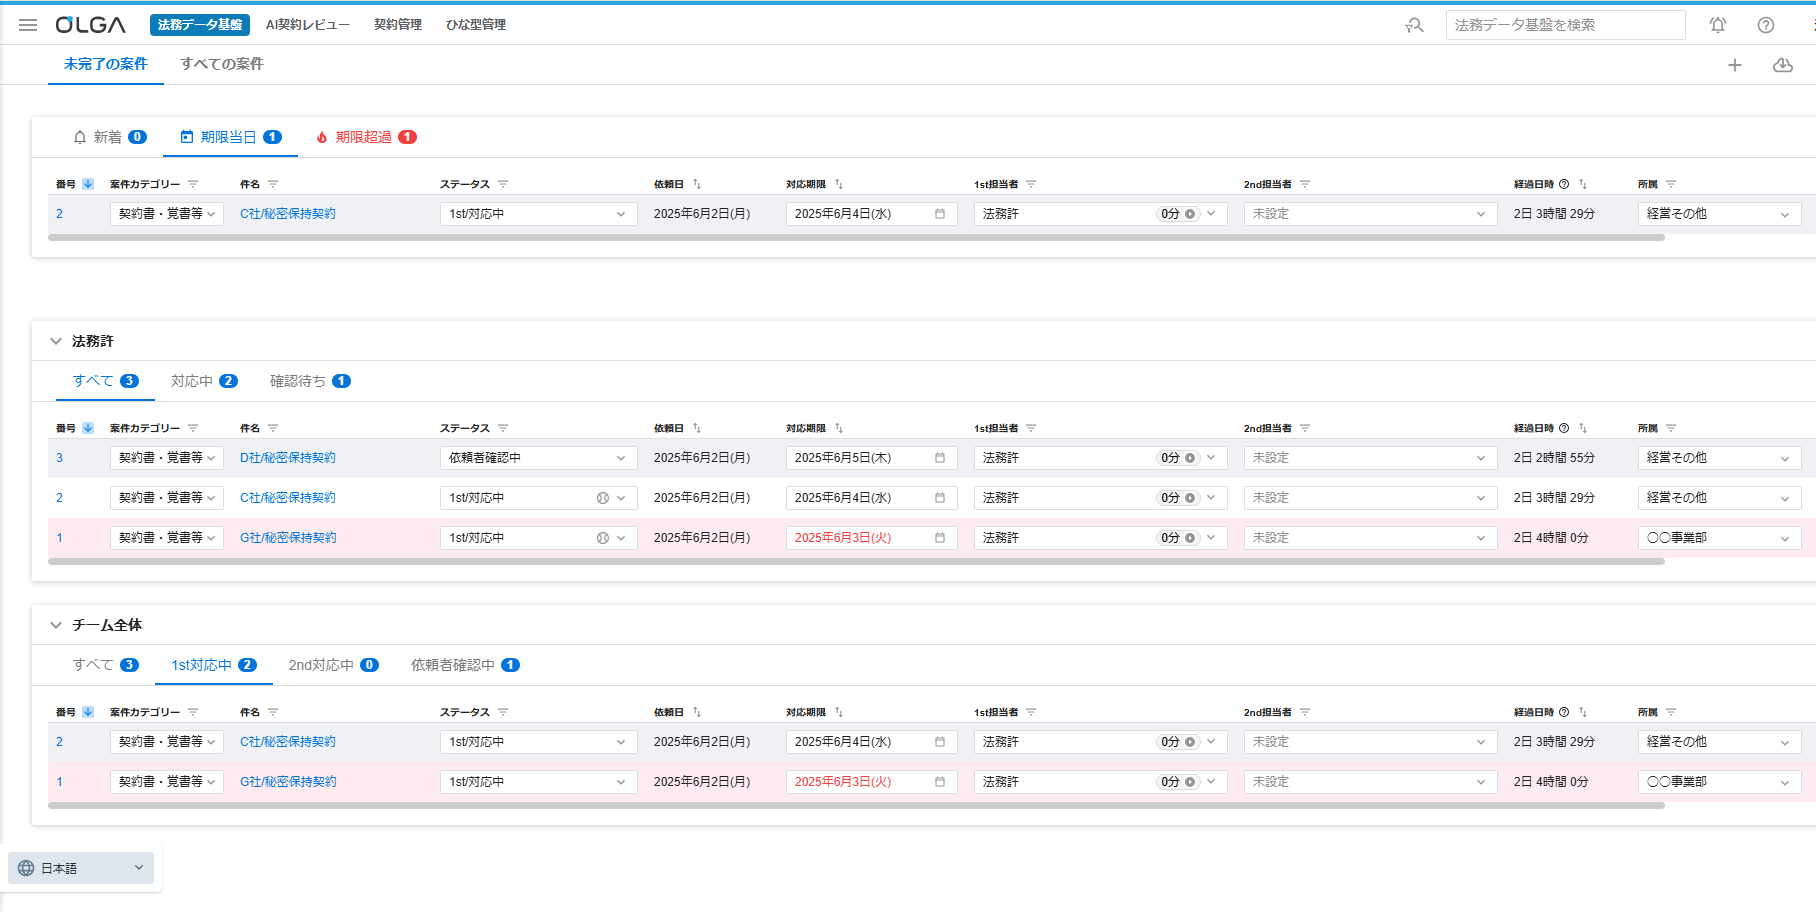Filter 2nd担当者 column in 法務許 section table
Viewport: 1816px width, 912px height.
(1305, 428)
